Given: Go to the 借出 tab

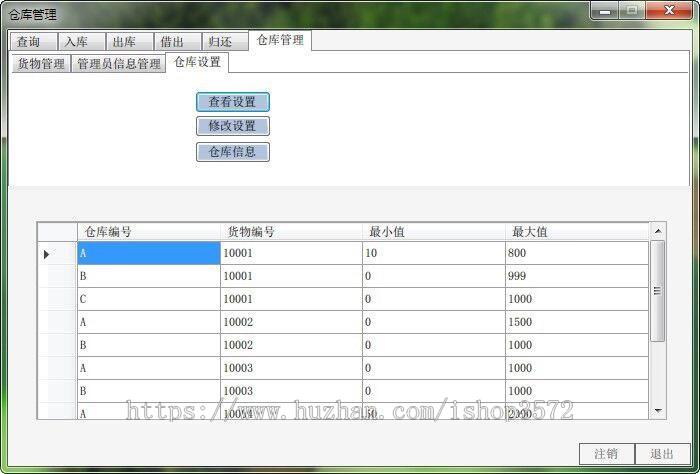Looking at the screenshot, I should 178,42.
